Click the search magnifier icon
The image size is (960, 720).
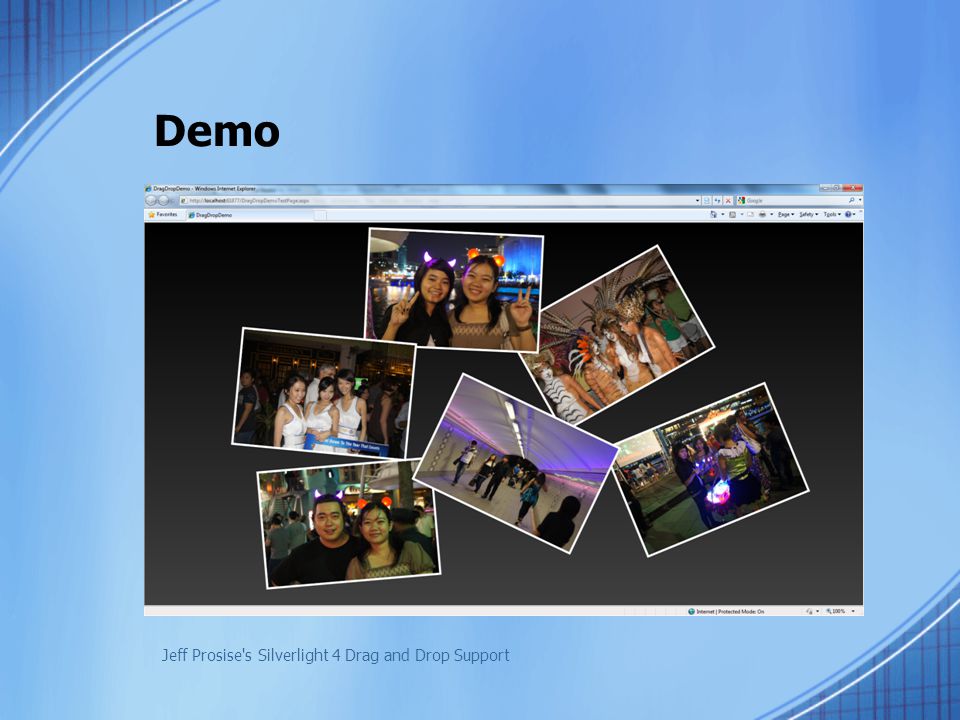click(852, 200)
